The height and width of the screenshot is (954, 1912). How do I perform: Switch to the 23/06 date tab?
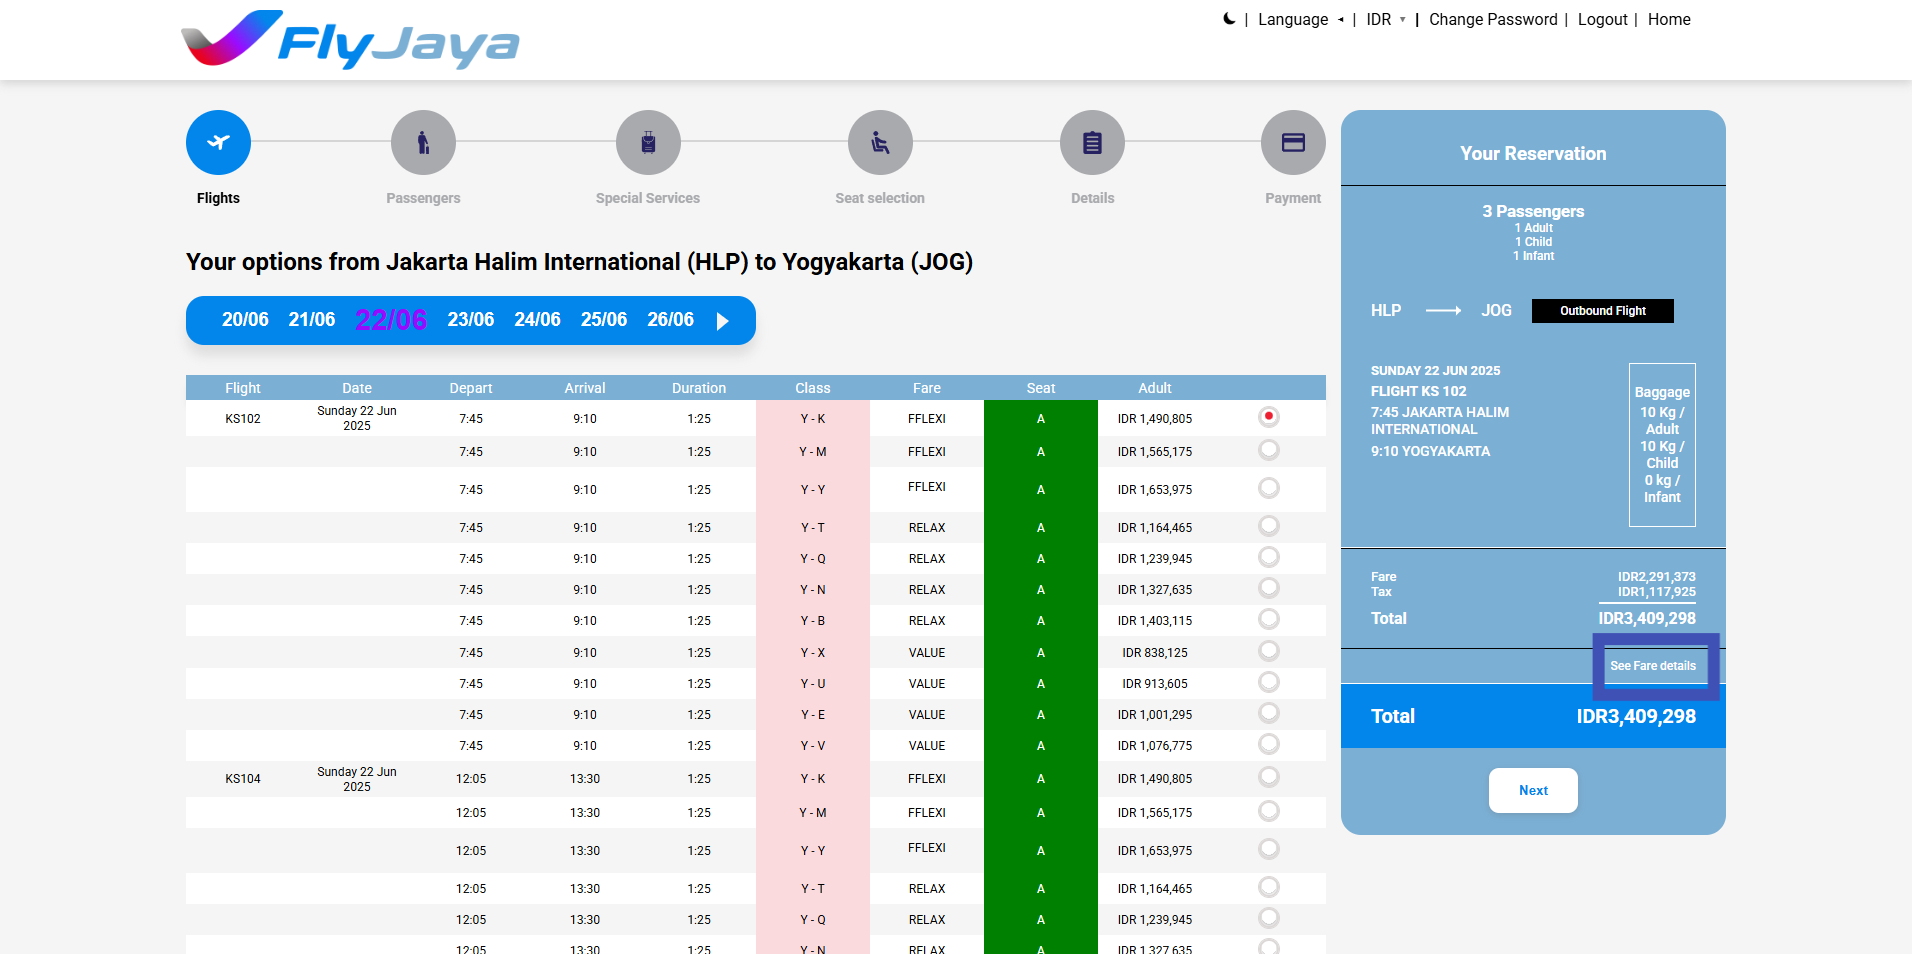[x=470, y=320]
